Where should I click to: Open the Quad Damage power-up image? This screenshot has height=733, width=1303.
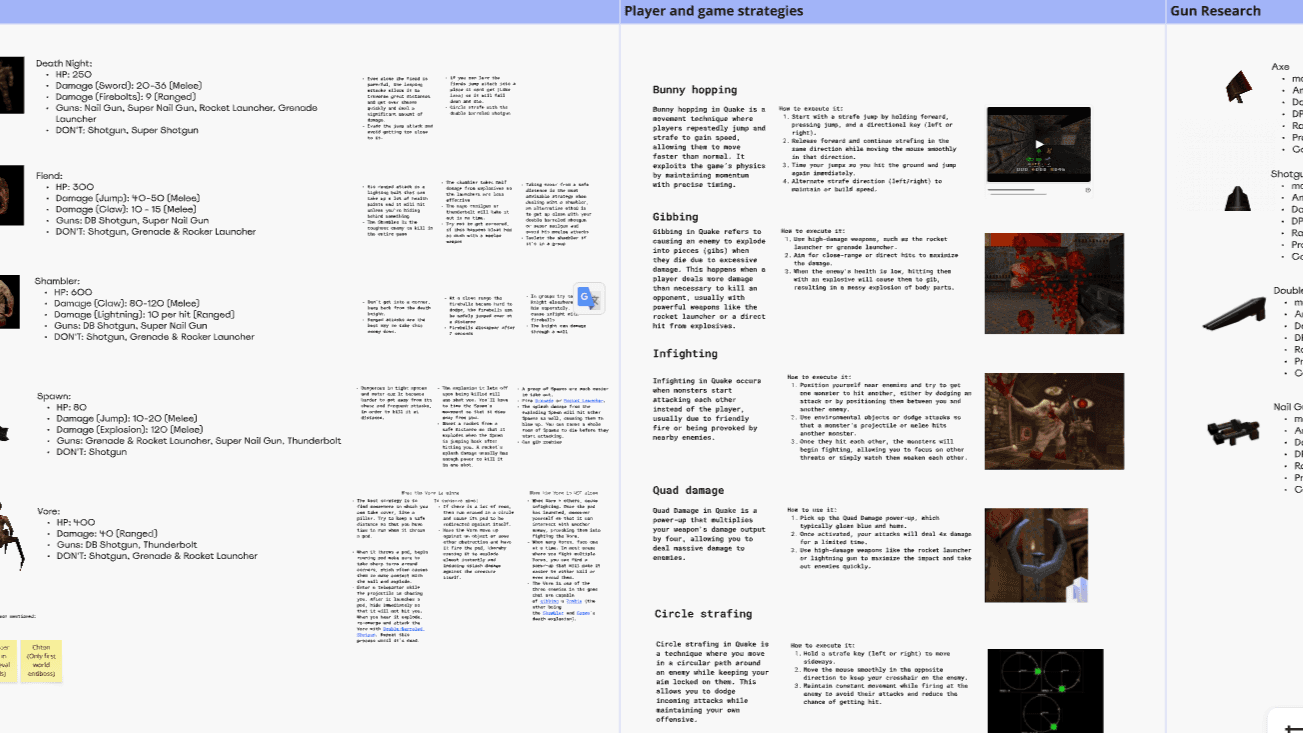1036,555
